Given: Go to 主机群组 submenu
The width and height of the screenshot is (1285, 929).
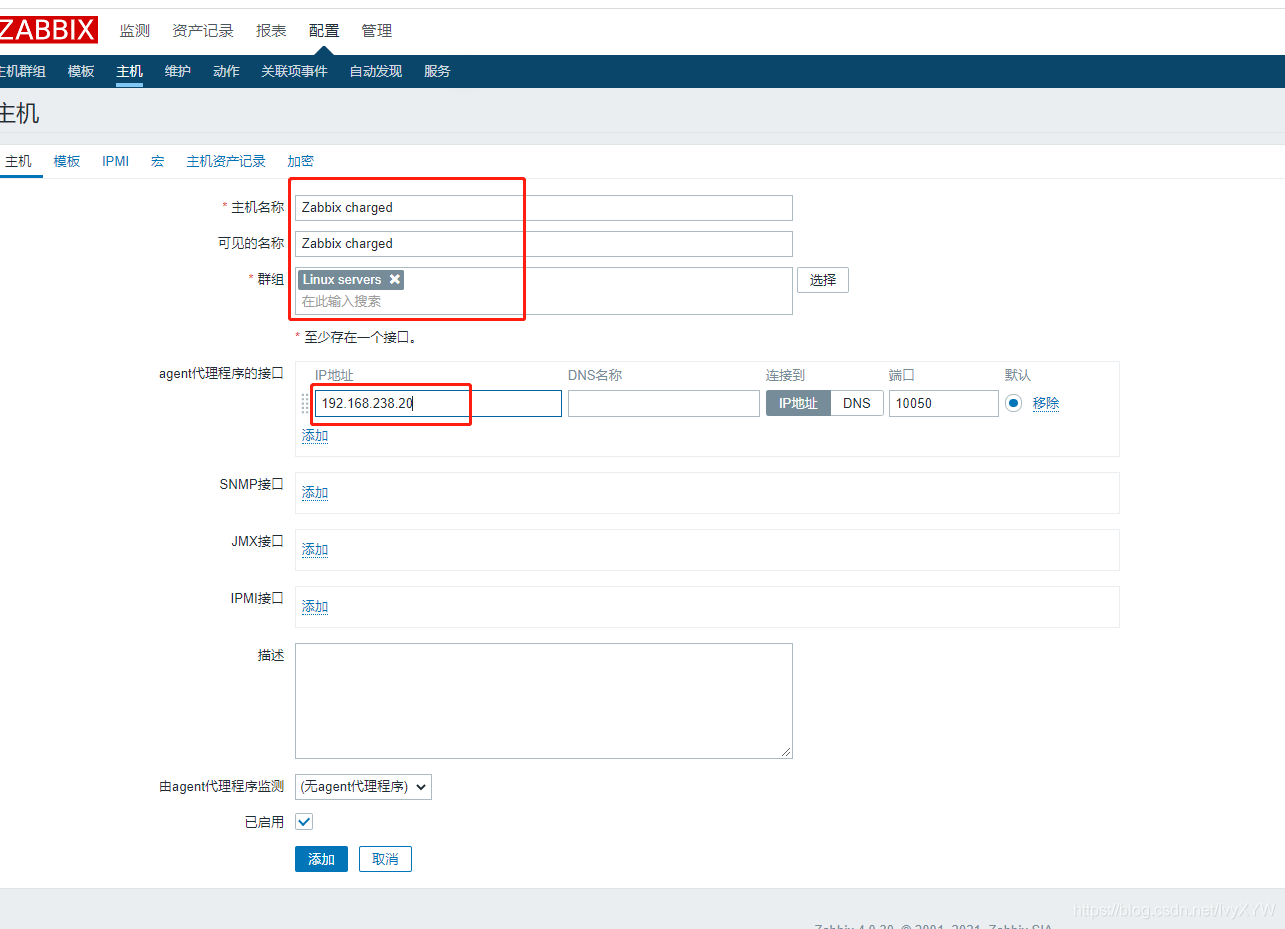Looking at the screenshot, I should 23,71.
